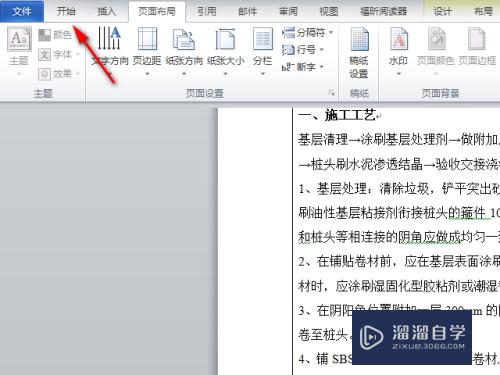Switch to the 审阅 tab
The image size is (500, 375).
288,11
